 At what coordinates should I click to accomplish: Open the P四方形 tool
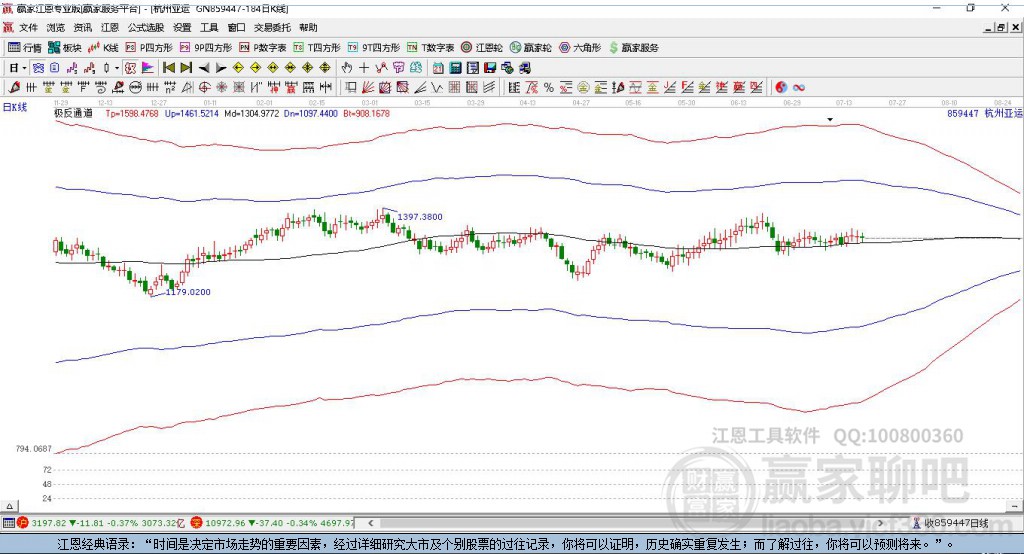[149, 48]
